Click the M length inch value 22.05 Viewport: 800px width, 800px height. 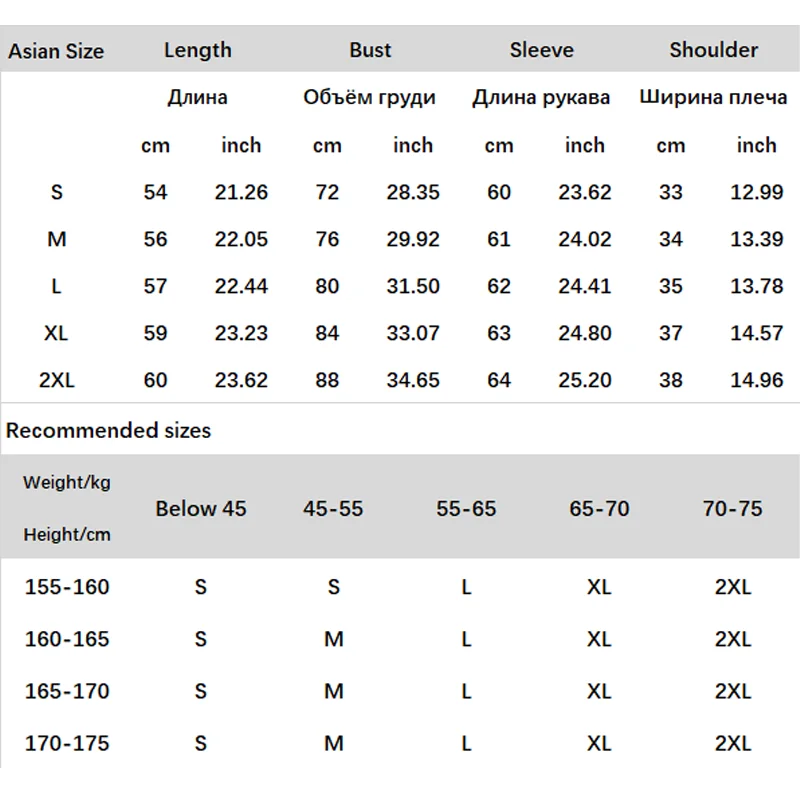point(241,239)
